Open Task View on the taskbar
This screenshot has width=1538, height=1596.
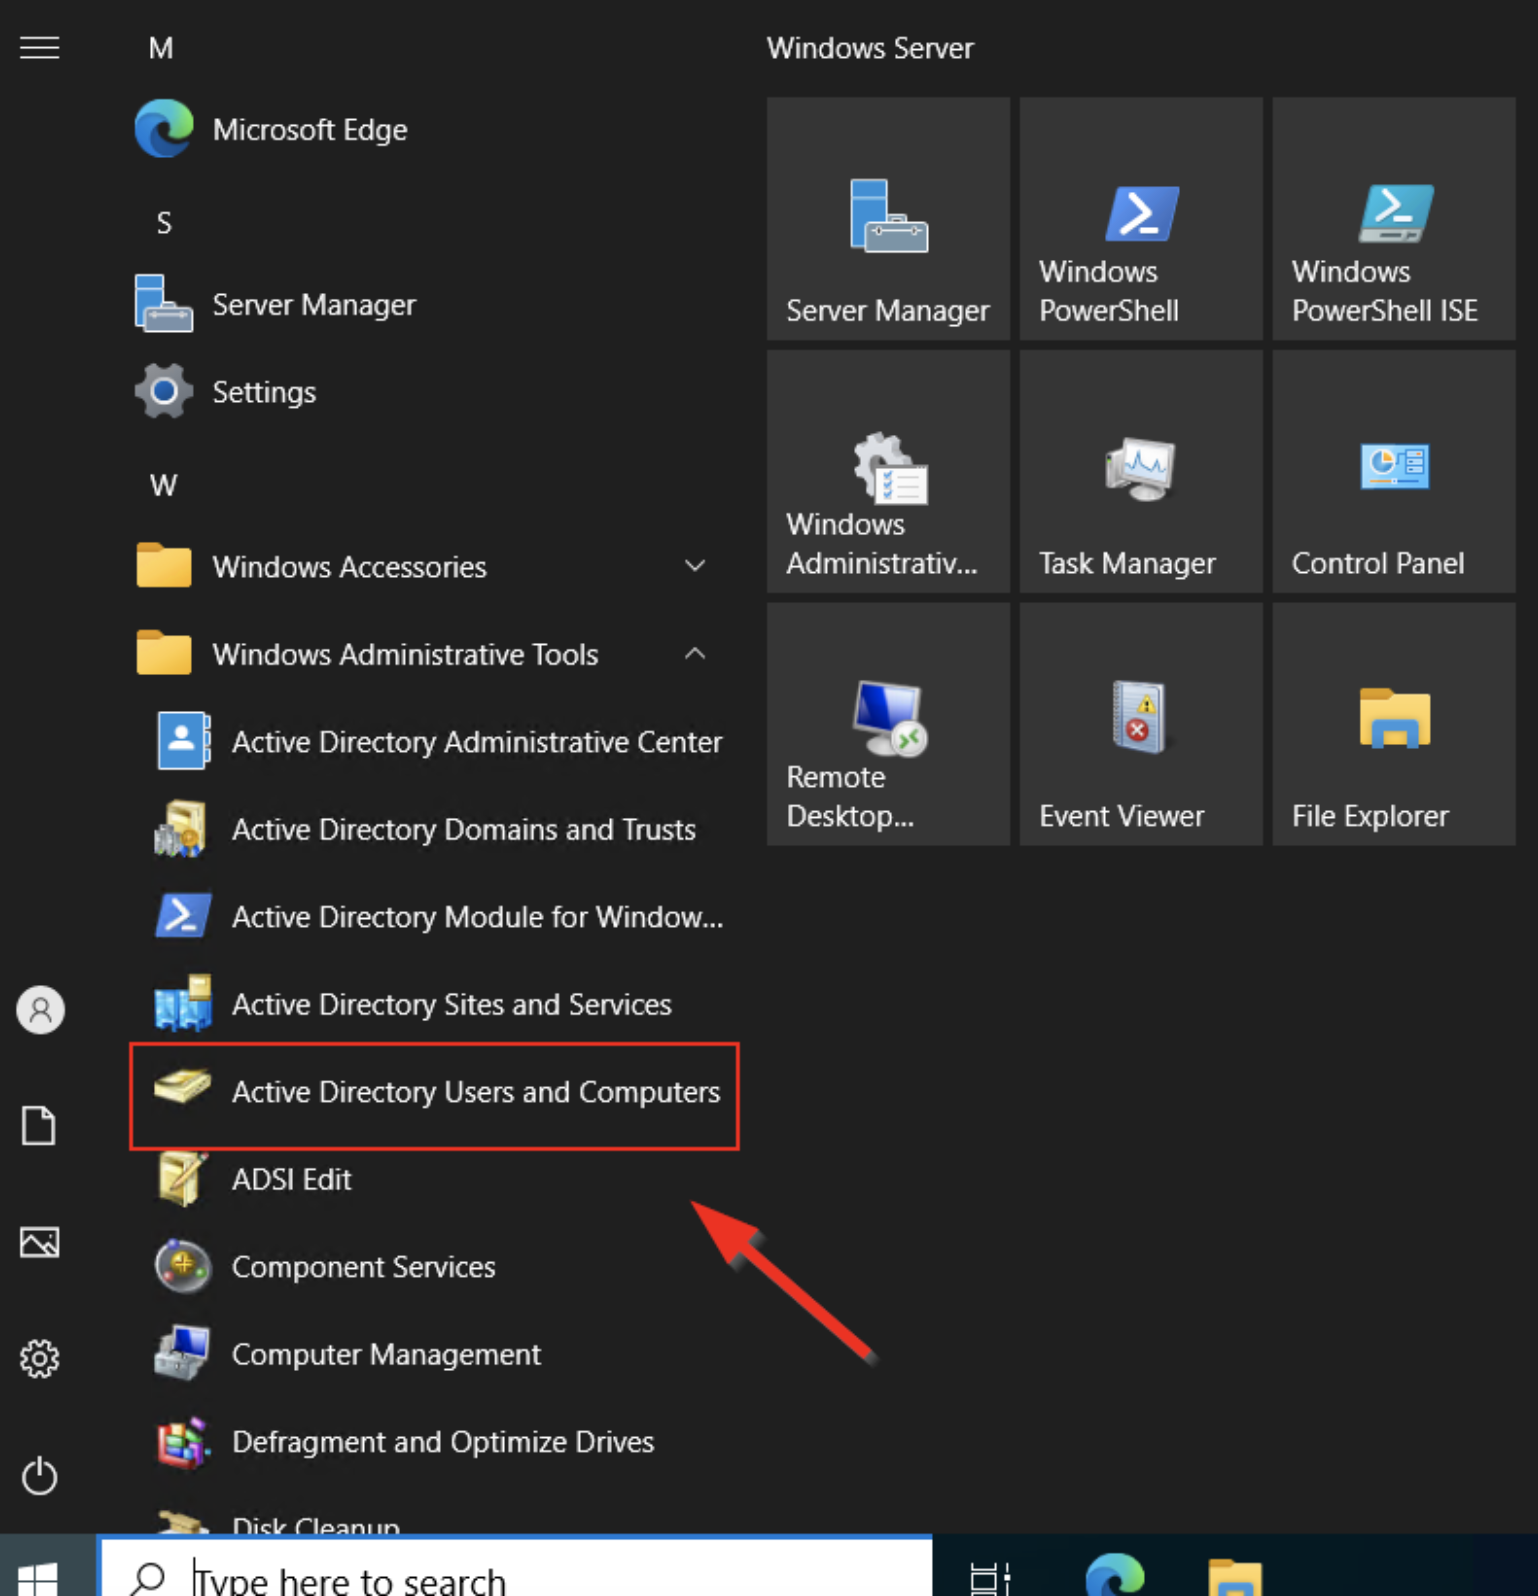tap(990, 1578)
